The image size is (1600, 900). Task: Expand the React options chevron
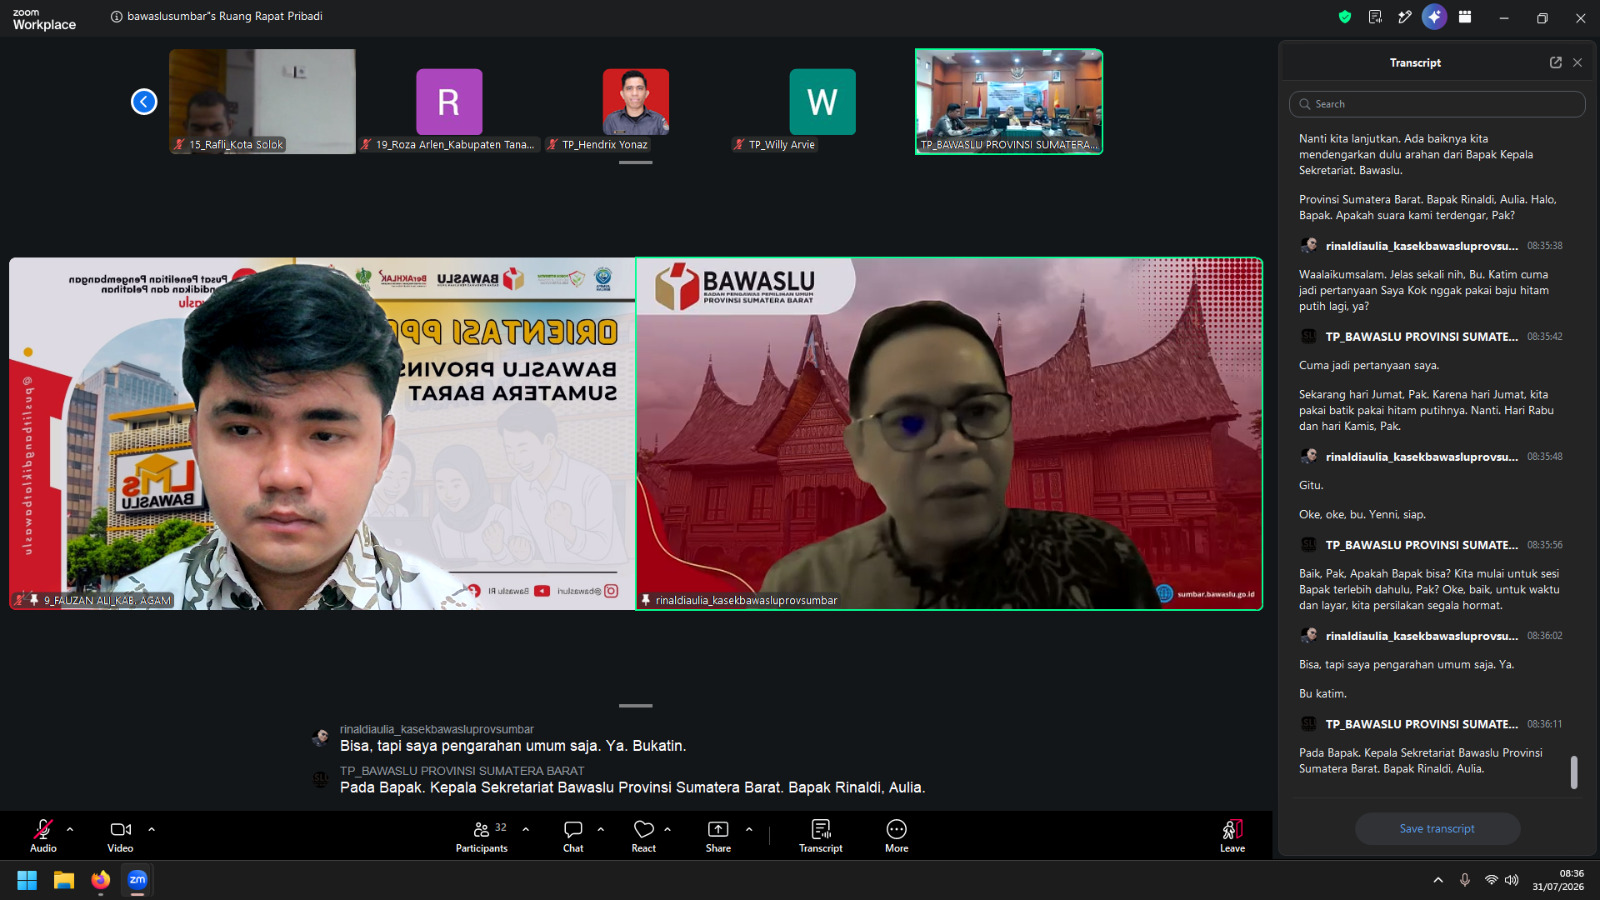pyautogui.click(x=668, y=829)
